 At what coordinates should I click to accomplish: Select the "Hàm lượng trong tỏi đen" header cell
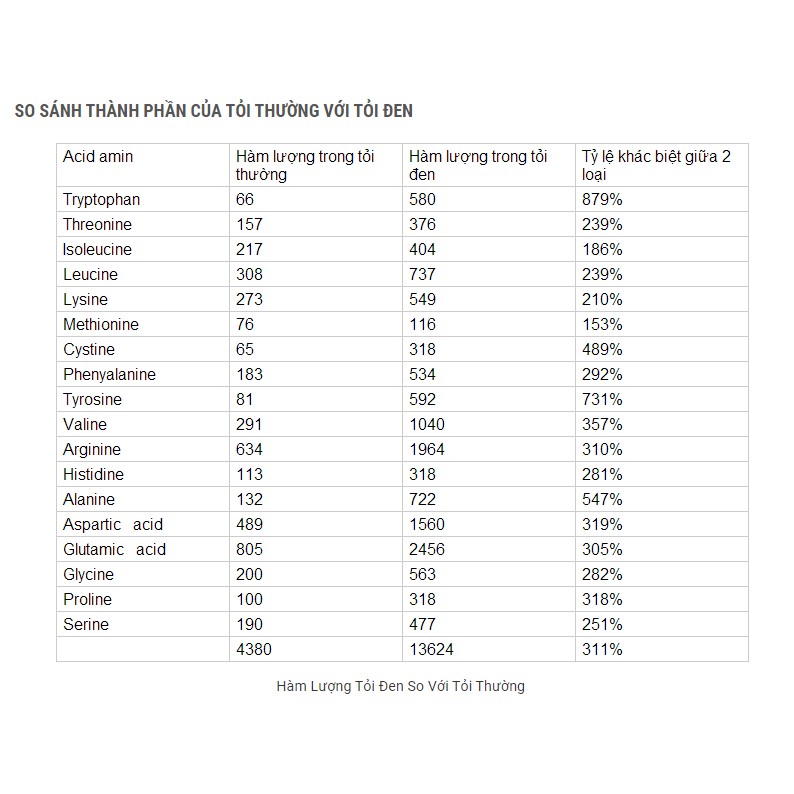coord(479,165)
